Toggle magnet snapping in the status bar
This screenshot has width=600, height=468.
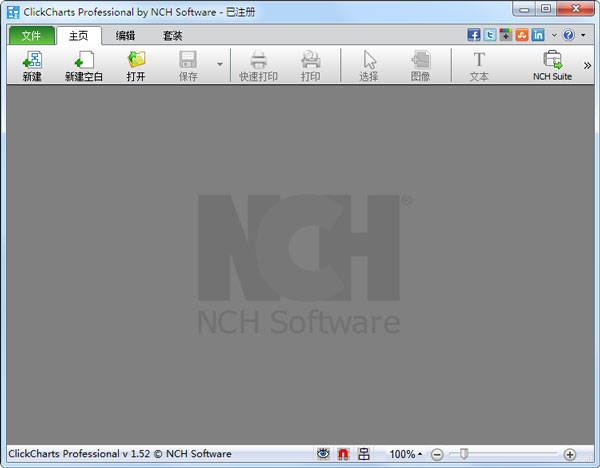[343, 454]
